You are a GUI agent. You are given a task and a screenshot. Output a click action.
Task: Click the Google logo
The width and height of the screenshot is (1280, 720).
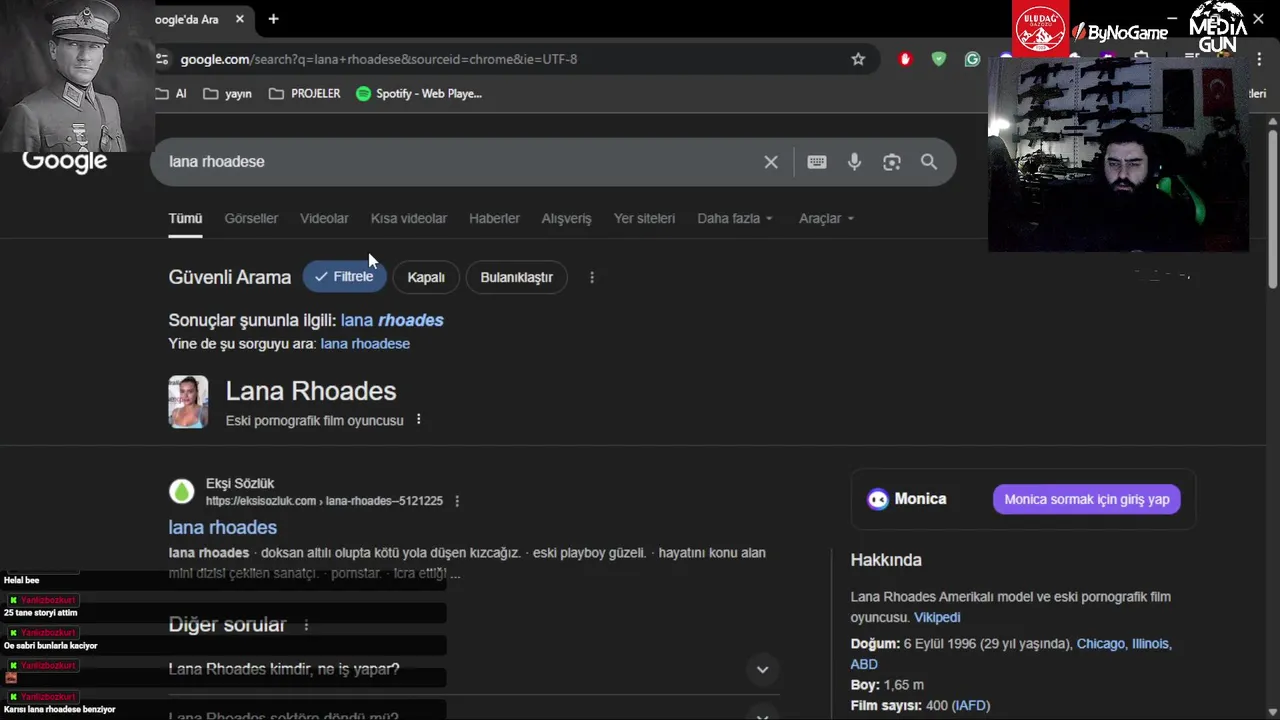coord(64,162)
